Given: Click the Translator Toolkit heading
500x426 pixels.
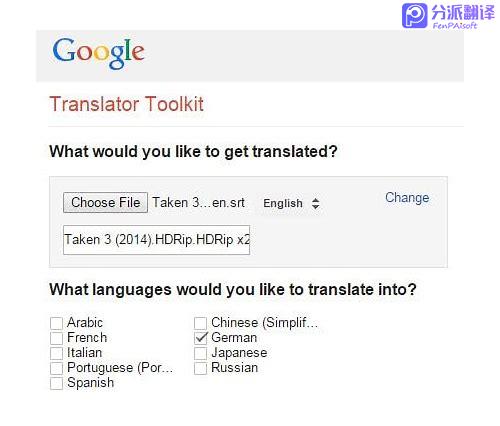Looking at the screenshot, I should pos(126,104).
